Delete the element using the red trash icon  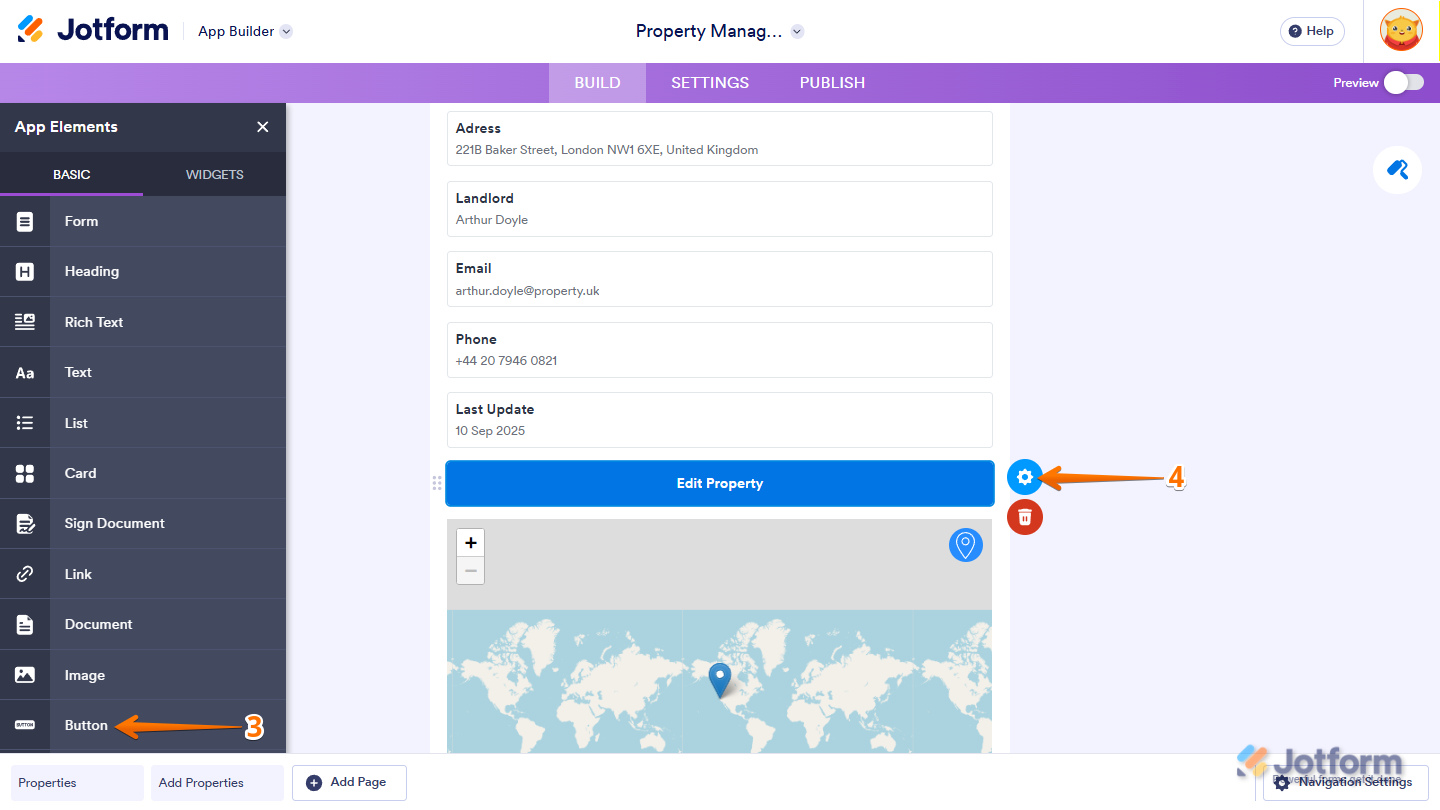[1024, 517]
